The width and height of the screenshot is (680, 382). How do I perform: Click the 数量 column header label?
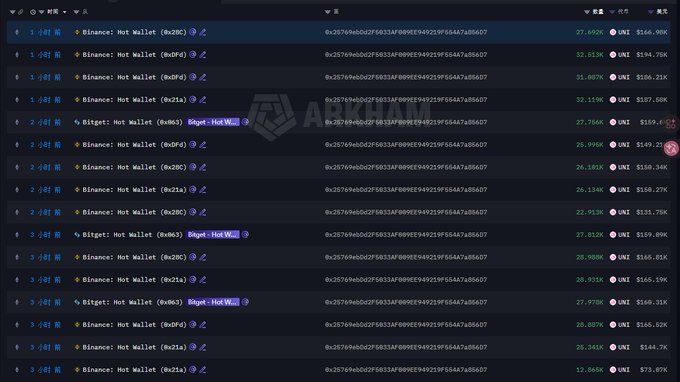pos(598,12)
